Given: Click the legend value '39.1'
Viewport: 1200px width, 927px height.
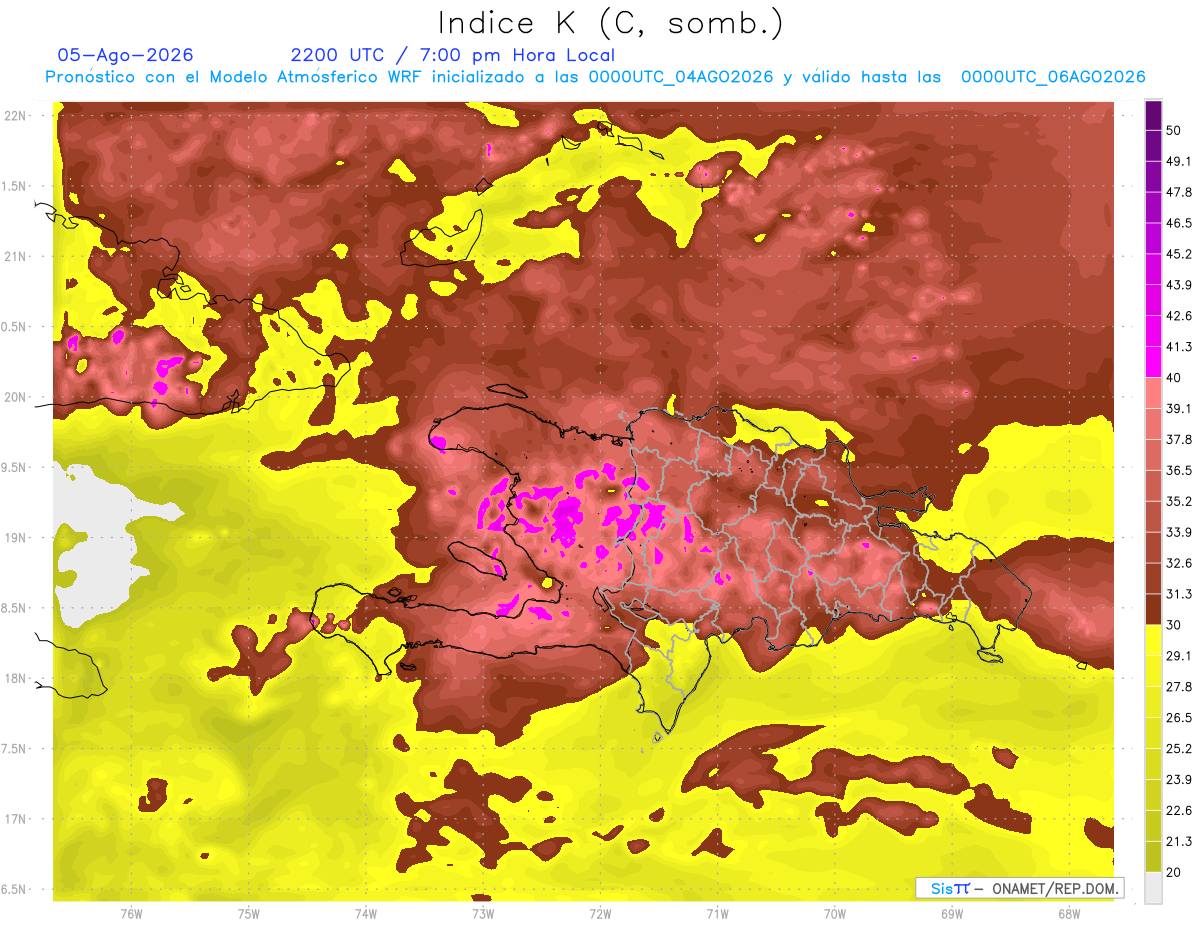Looking at the screenshot, I should pyautogui.click(x=1179, y=409).
